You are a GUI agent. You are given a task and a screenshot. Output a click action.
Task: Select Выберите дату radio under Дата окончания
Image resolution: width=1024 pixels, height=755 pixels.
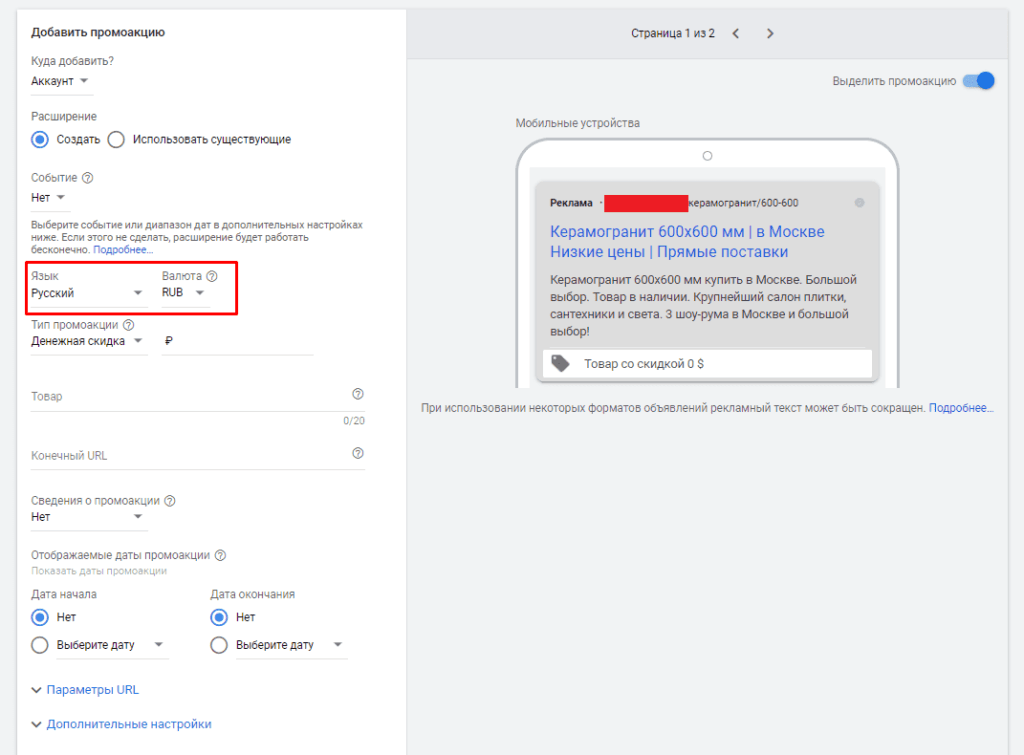coord(219,645)
